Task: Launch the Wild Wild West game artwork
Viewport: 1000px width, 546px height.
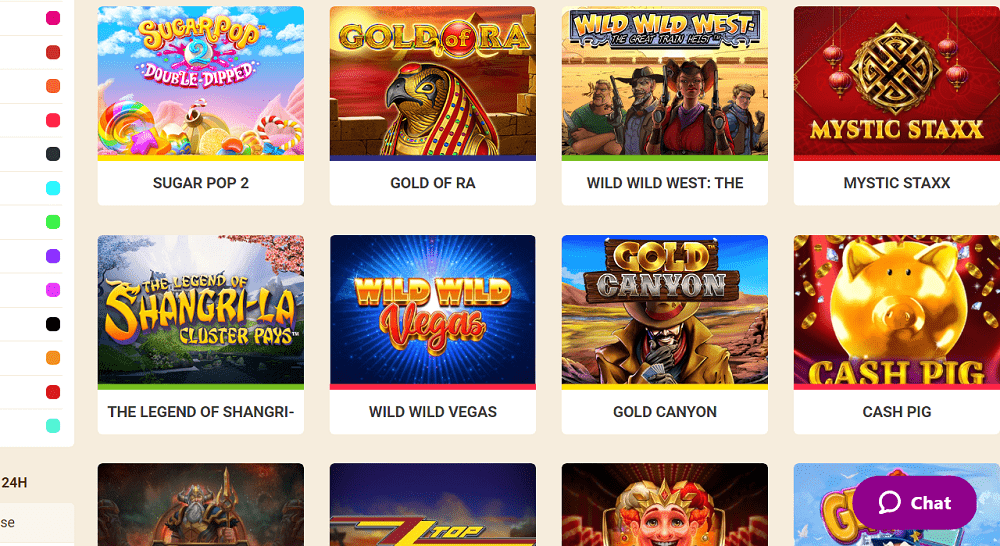Action: (665, 81)
